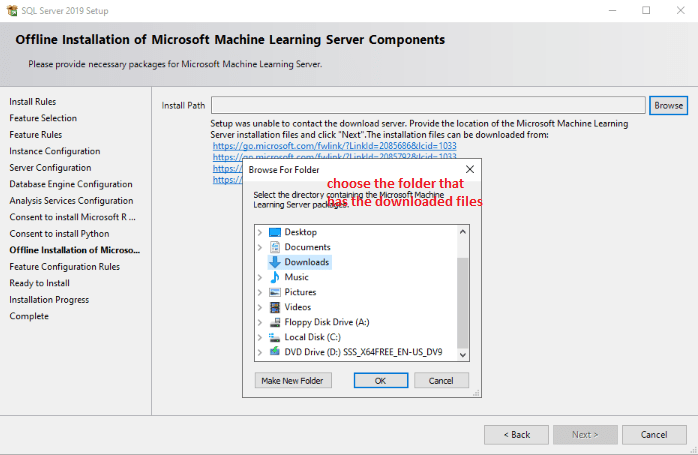The image size is (698, 455).
Task: Maximize the SQL Server Setup window
Action: tap(646, 10)
